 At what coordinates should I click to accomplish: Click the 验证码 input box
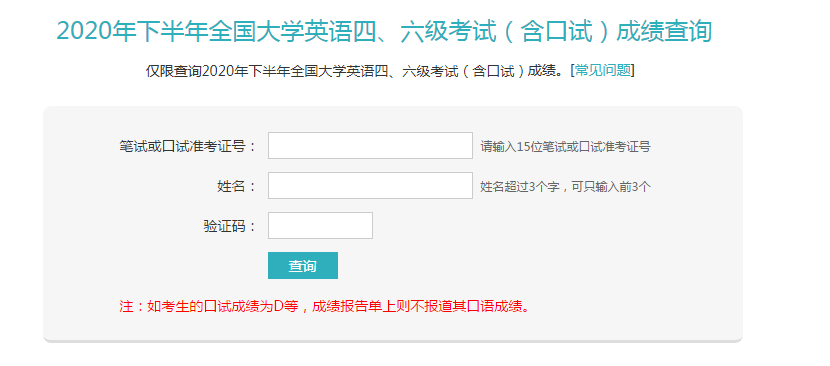(x=320, y=226)
